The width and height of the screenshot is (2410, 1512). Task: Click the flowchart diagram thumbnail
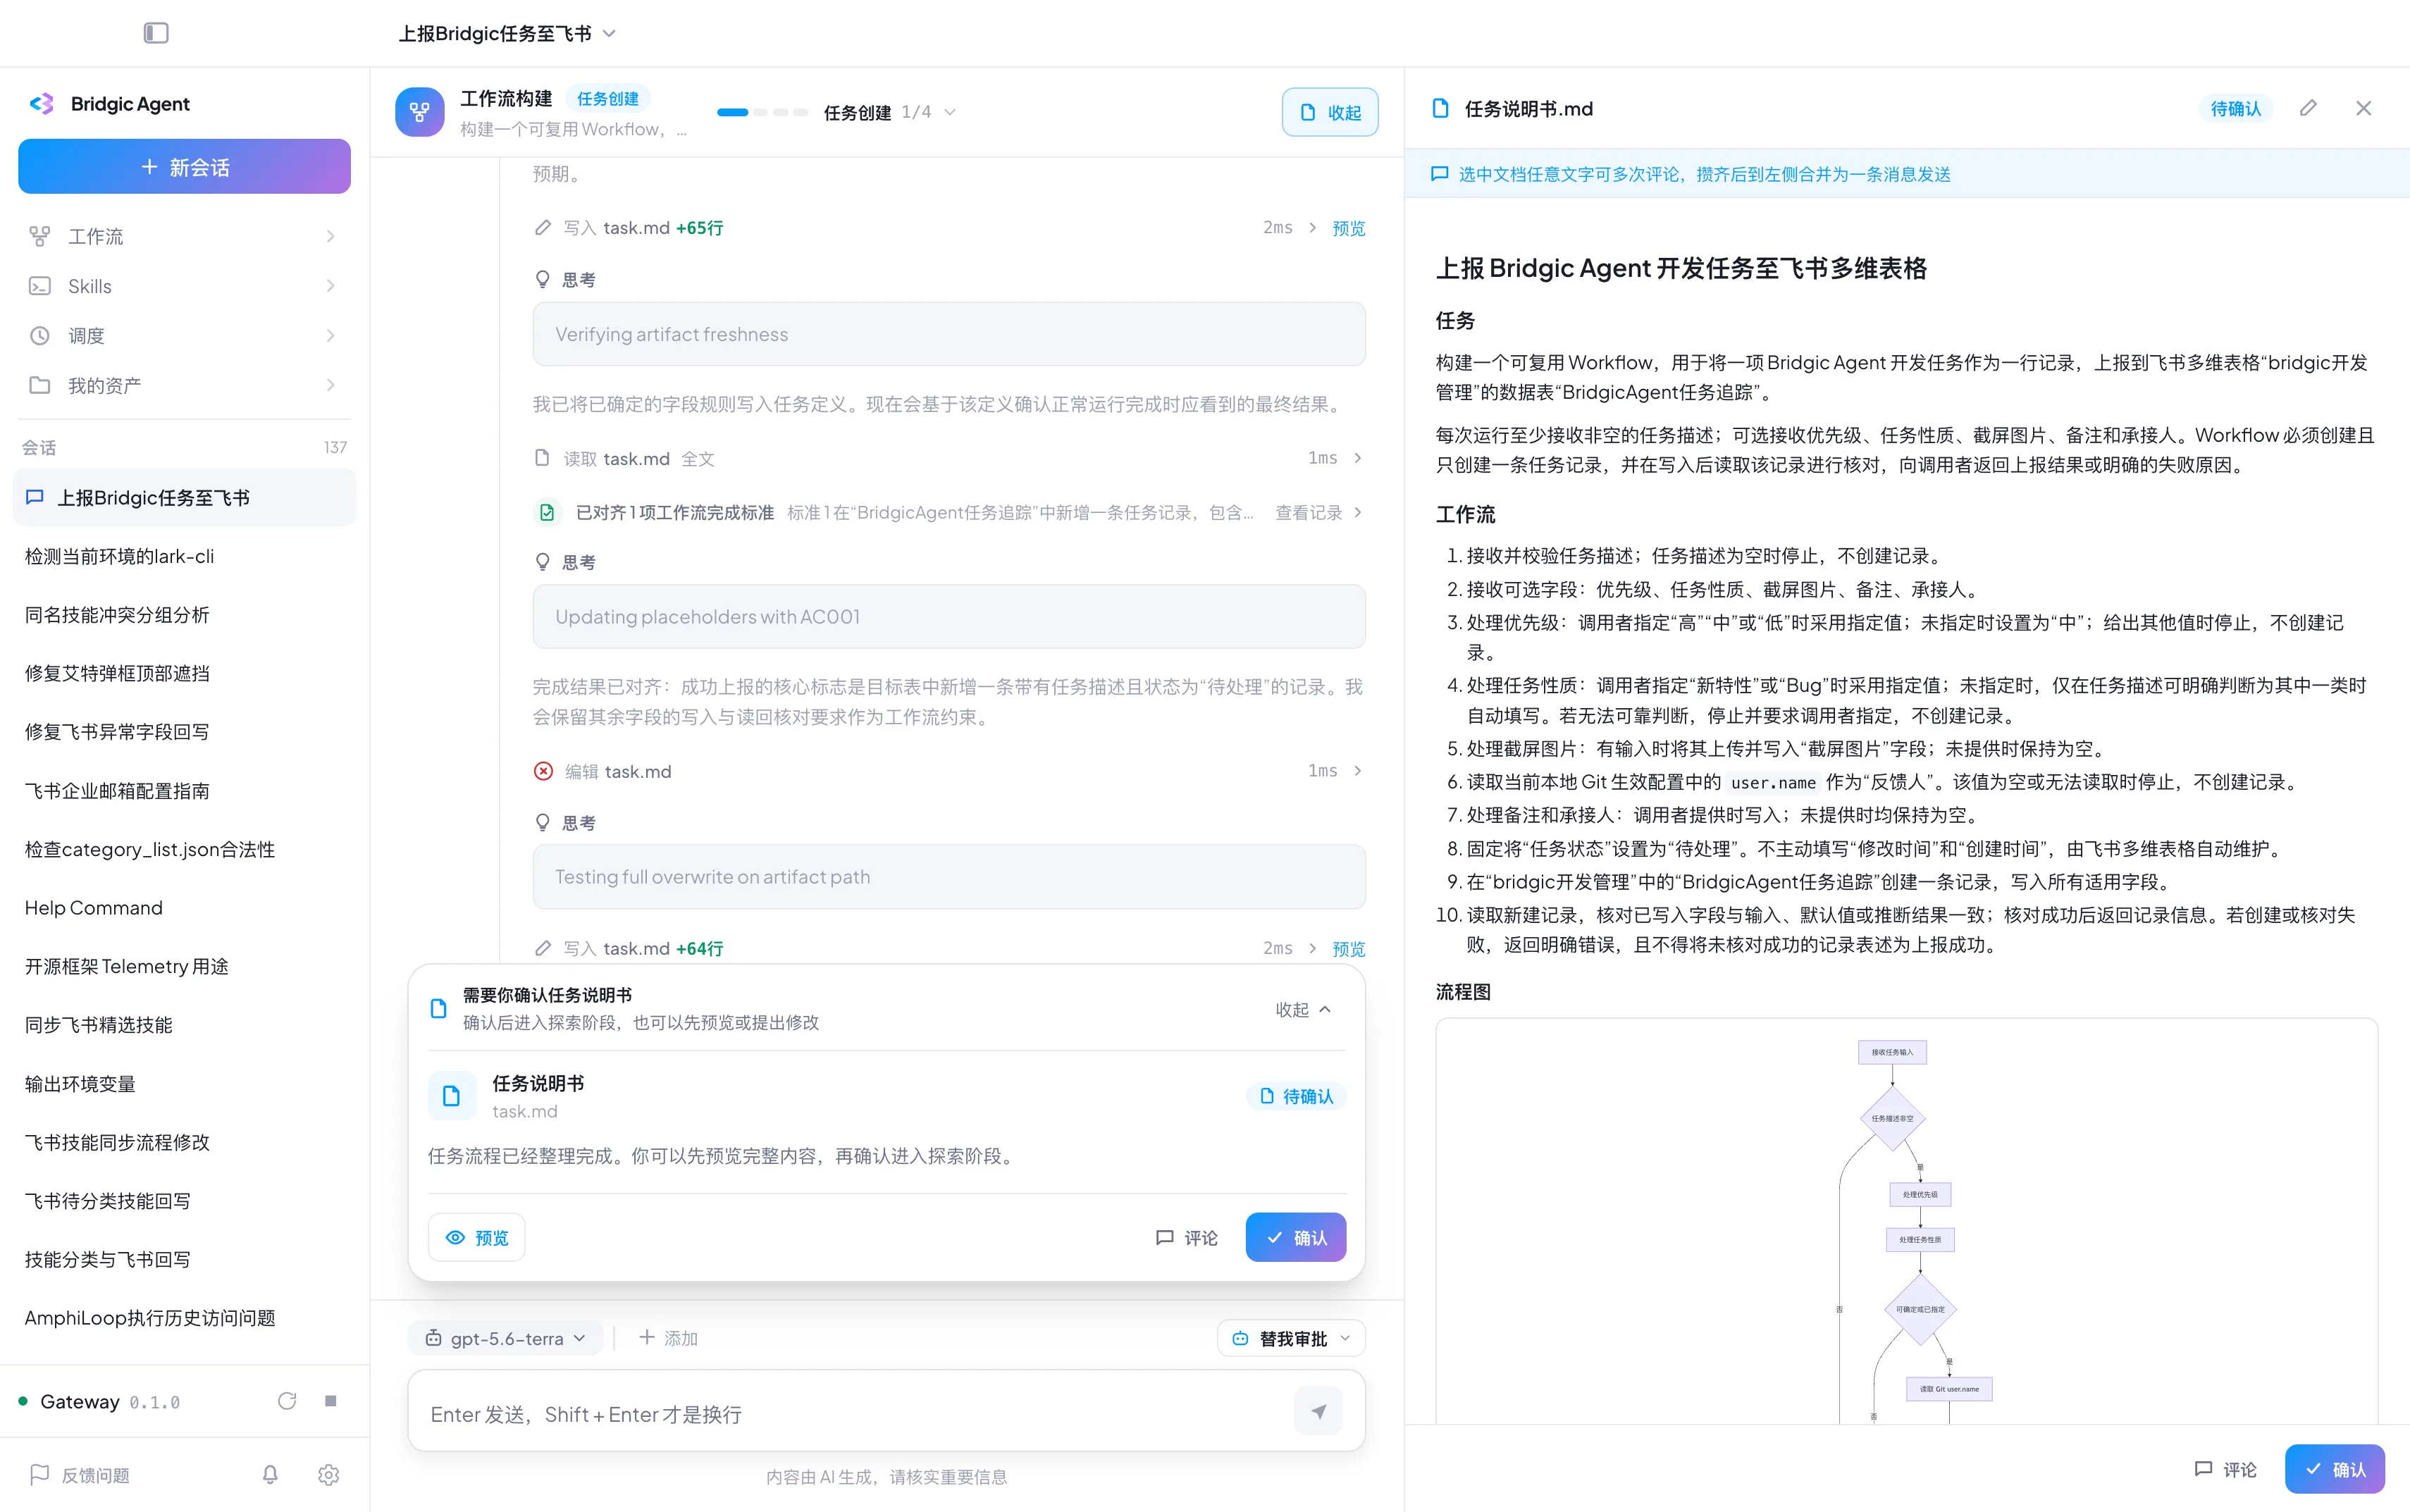coord(1907,1221)
